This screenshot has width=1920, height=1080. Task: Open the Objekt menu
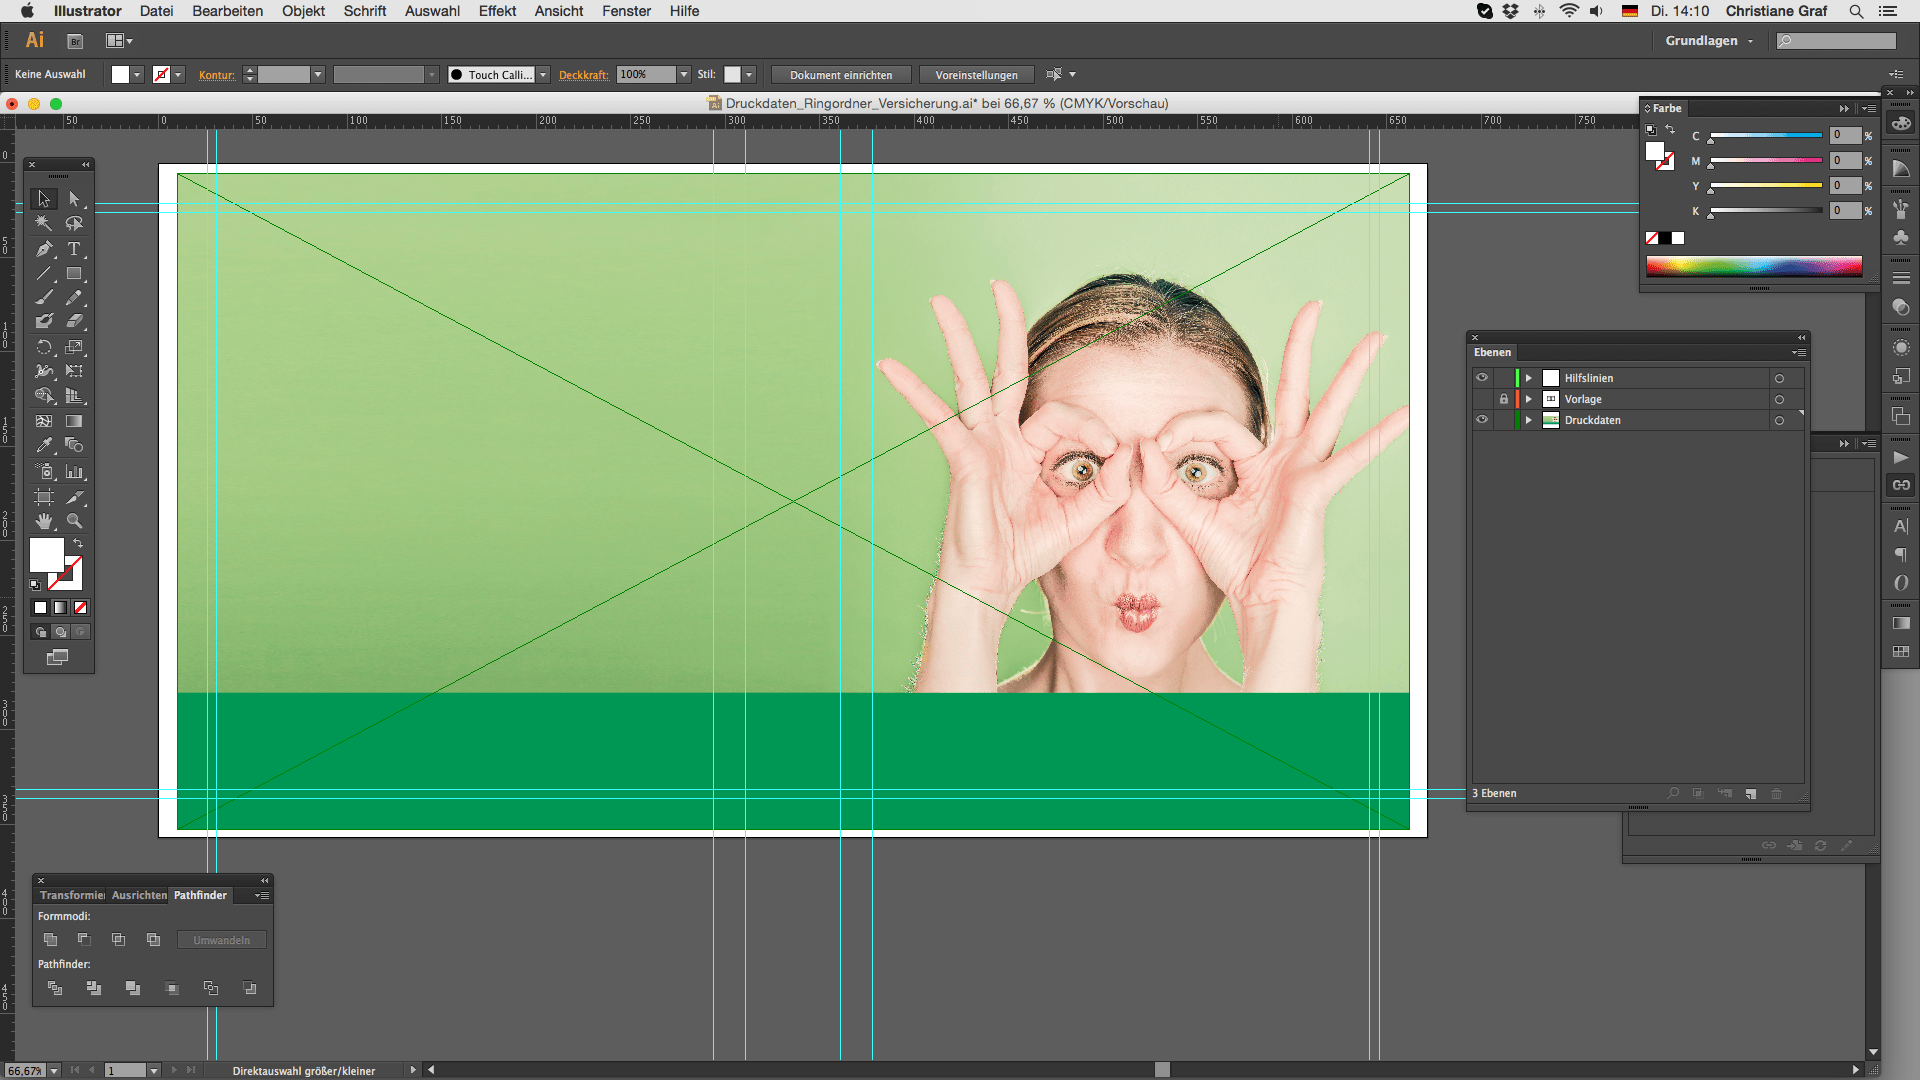pos(303,11)
